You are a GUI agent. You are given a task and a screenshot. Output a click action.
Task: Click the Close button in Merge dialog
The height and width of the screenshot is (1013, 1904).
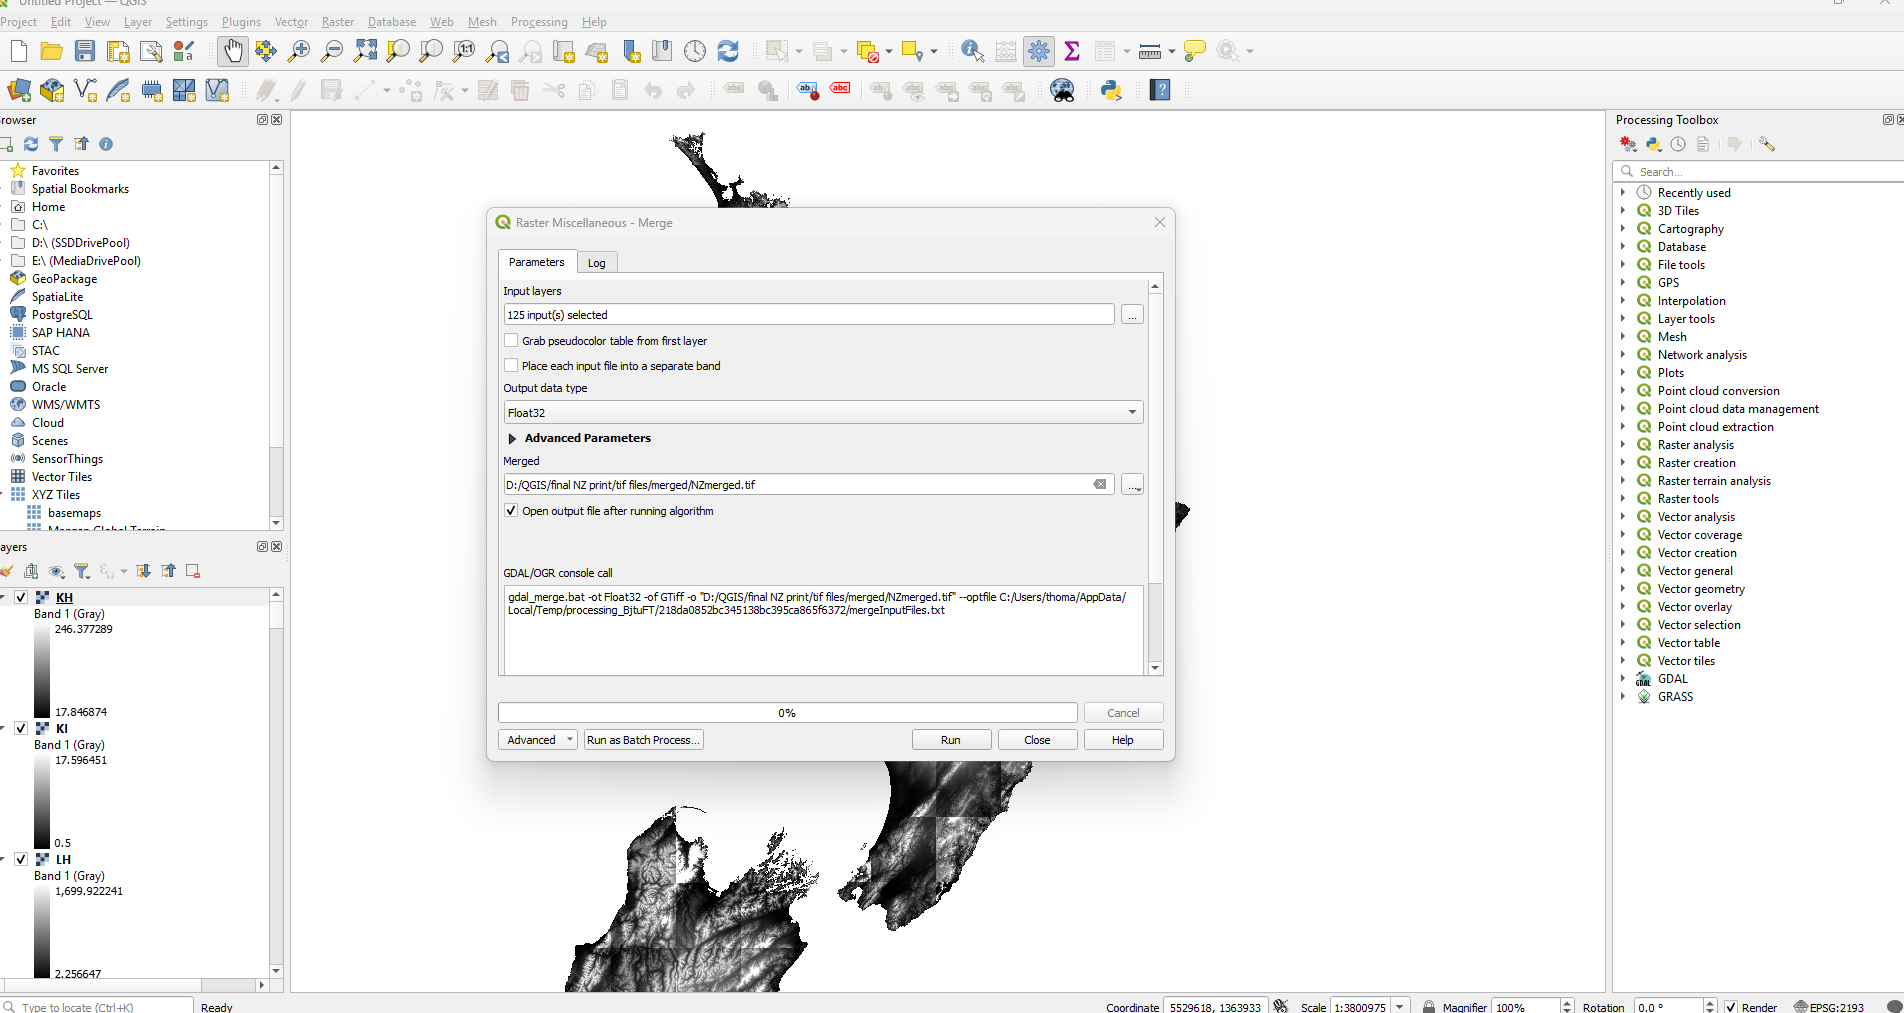point(1037,740)
